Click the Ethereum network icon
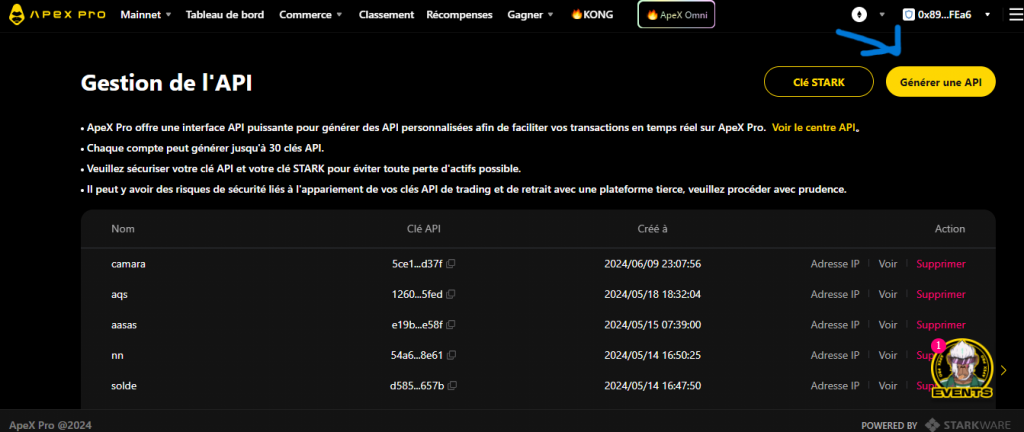Image resolution: width=1024 pixels, height=432 pixels. (859, 15)
